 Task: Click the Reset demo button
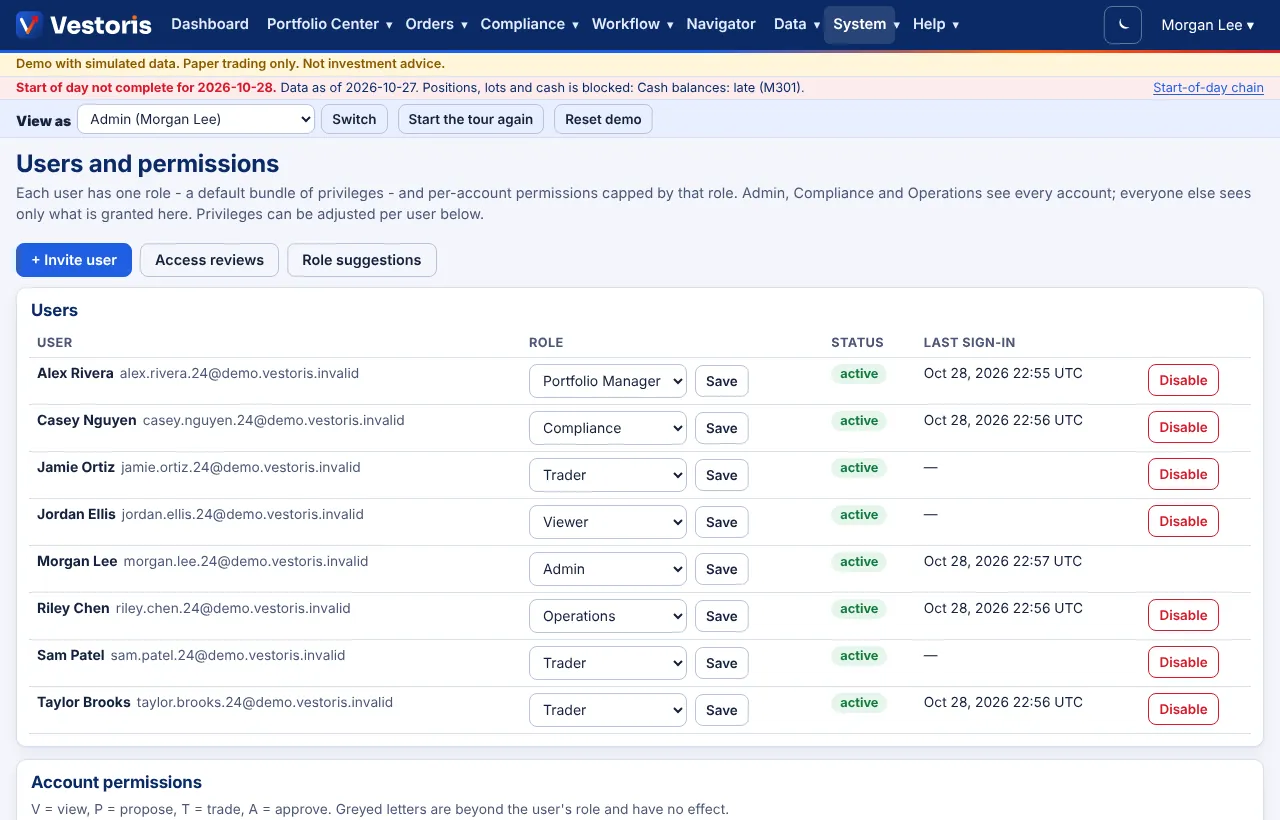(603, 119)
